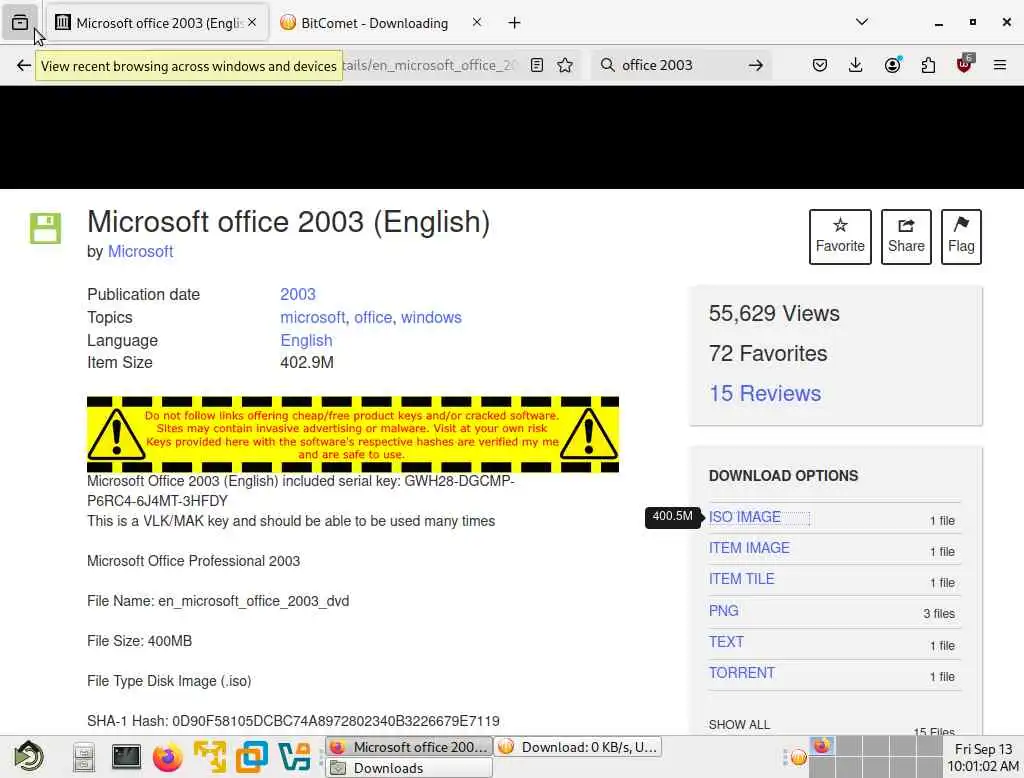Open the microsoft topic link

(313, 317)
